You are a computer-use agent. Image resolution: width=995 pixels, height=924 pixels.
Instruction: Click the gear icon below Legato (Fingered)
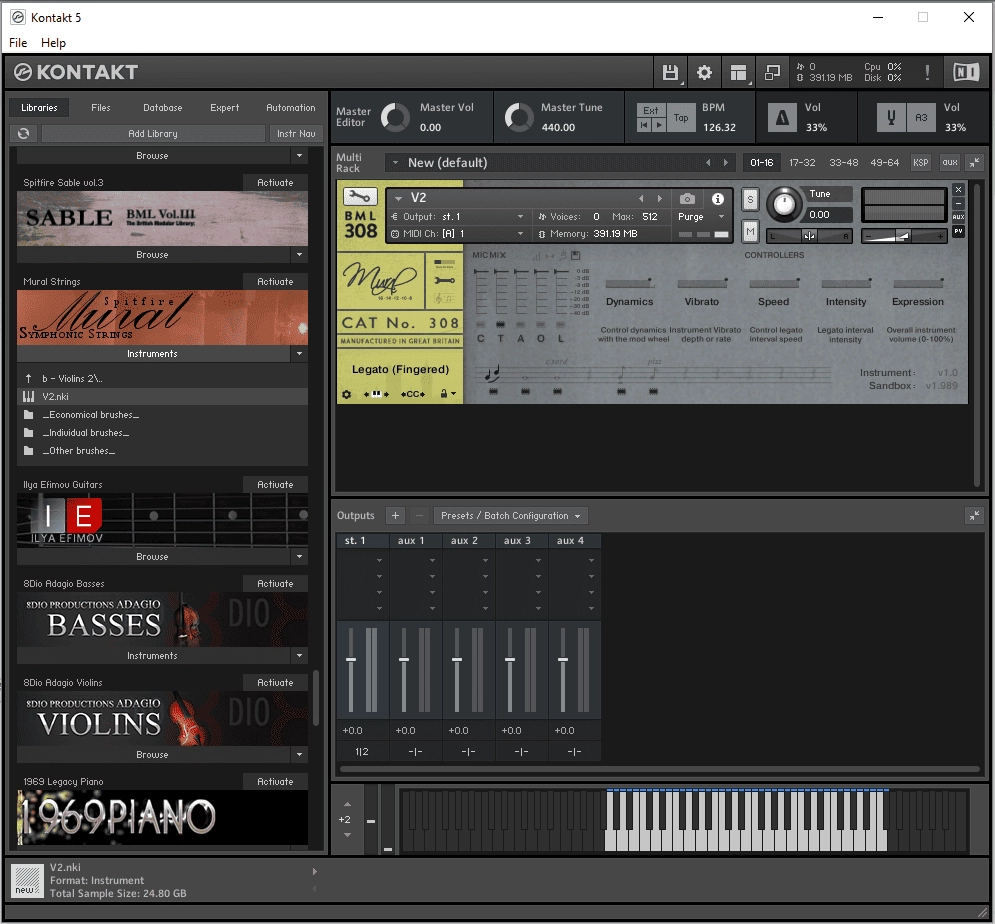346,394
